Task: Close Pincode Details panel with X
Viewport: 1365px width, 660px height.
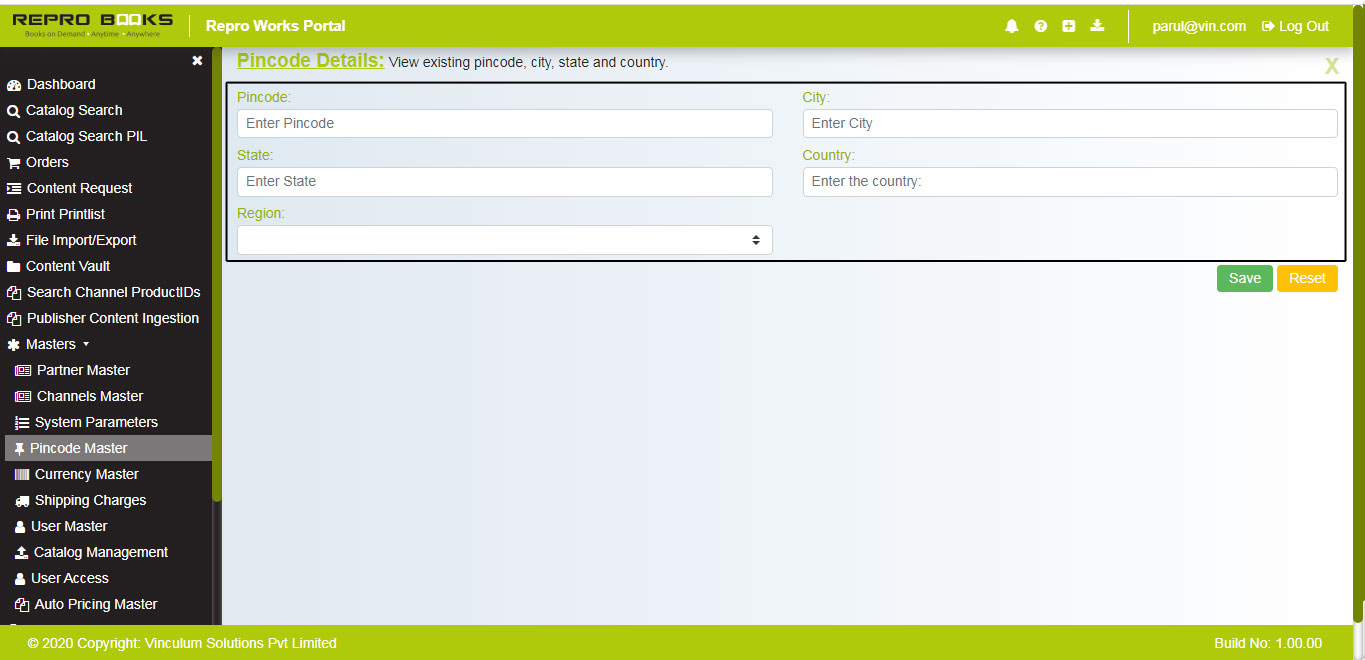Action: tap(1331, 67)
